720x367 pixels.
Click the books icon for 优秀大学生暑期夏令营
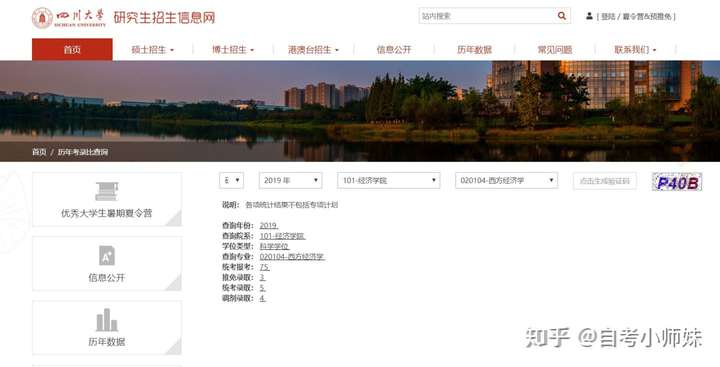(107, 192)
